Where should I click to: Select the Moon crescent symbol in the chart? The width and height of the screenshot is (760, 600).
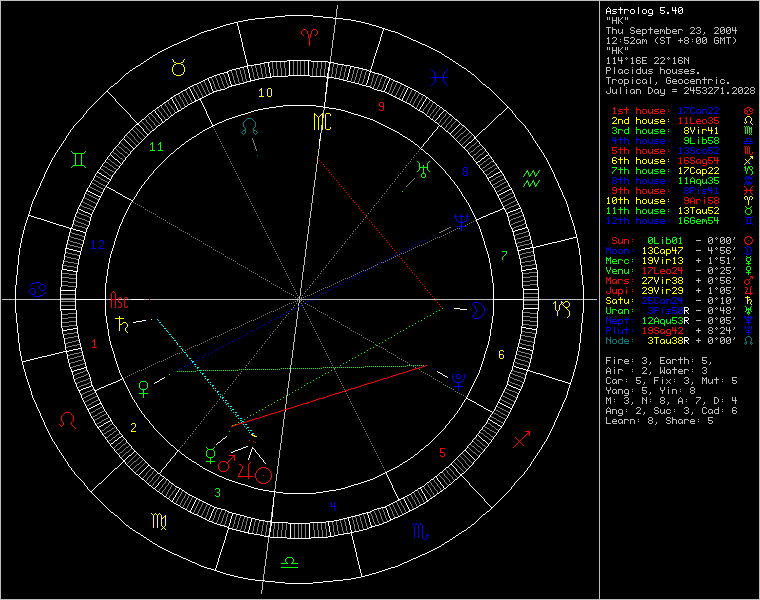(478, 310)
